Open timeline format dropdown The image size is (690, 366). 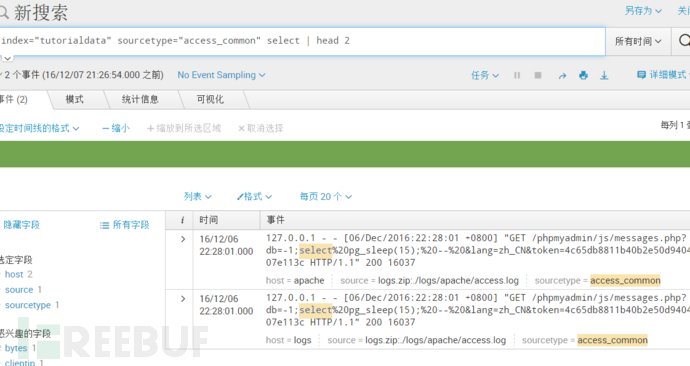[39, 128]
